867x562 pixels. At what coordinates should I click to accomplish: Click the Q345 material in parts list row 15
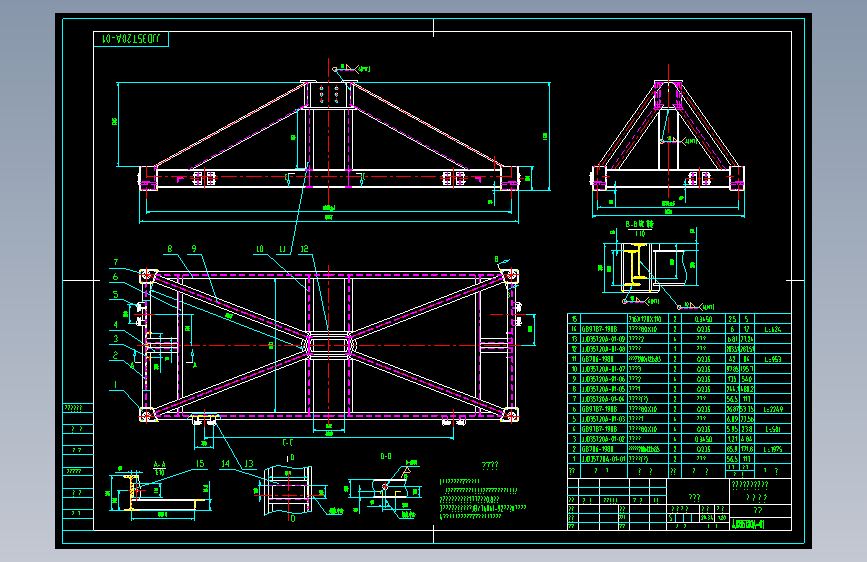click(703, 319)
